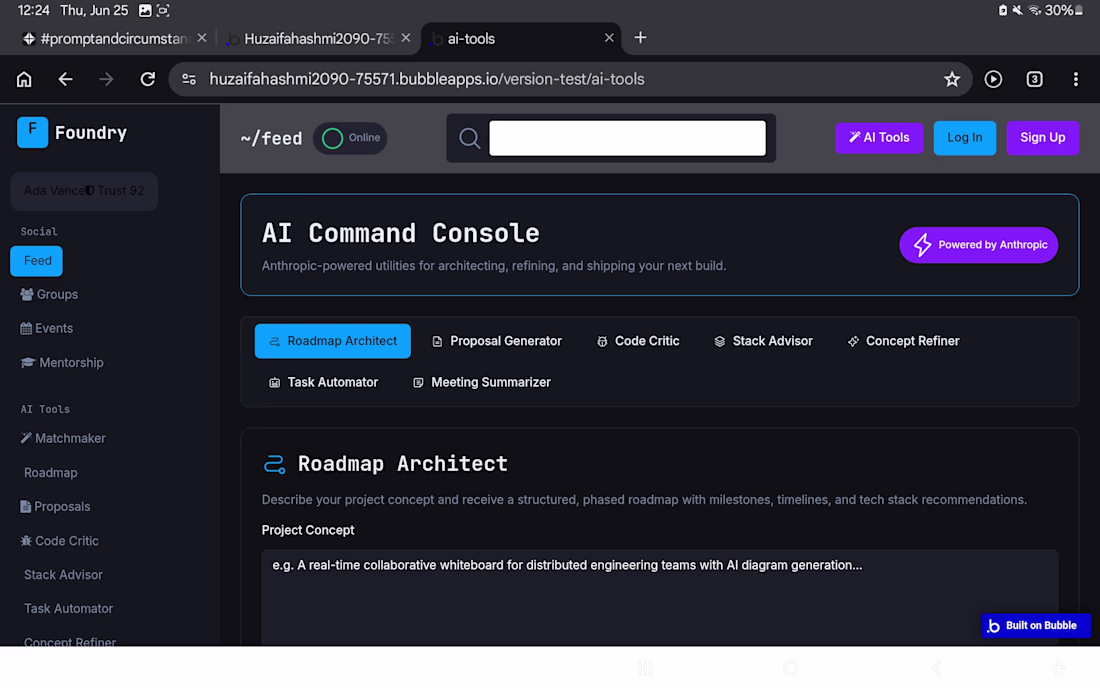Click the play-circle icon in the browser toolbar

(x=993, y=79)
